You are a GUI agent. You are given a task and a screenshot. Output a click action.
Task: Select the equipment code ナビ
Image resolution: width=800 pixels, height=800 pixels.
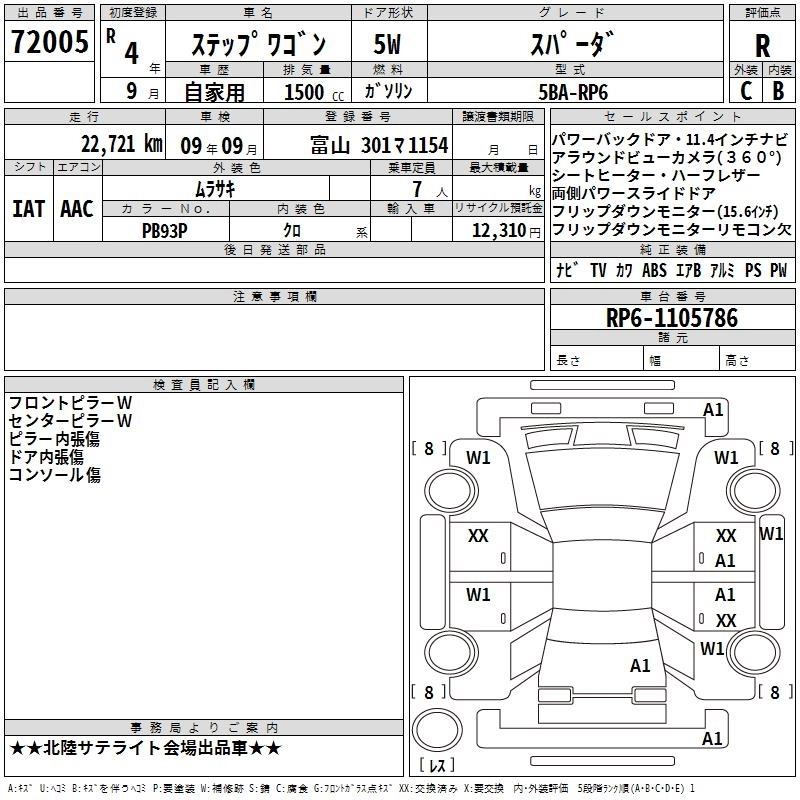[x=567, y=270]
